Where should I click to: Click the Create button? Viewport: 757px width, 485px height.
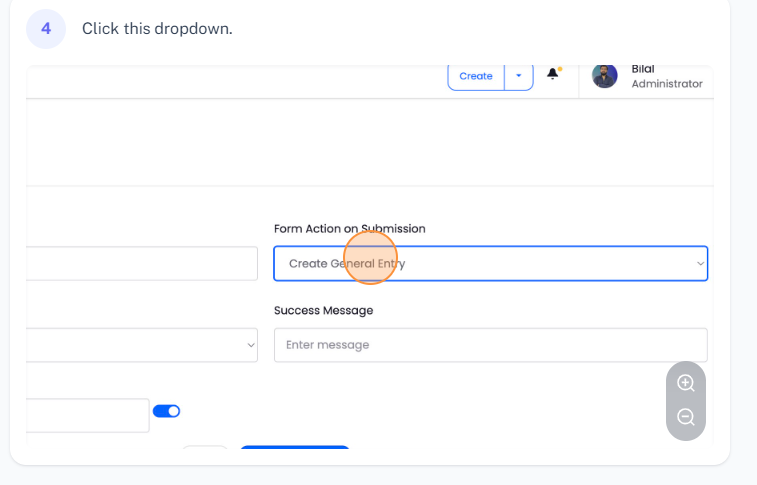point(476,76)
